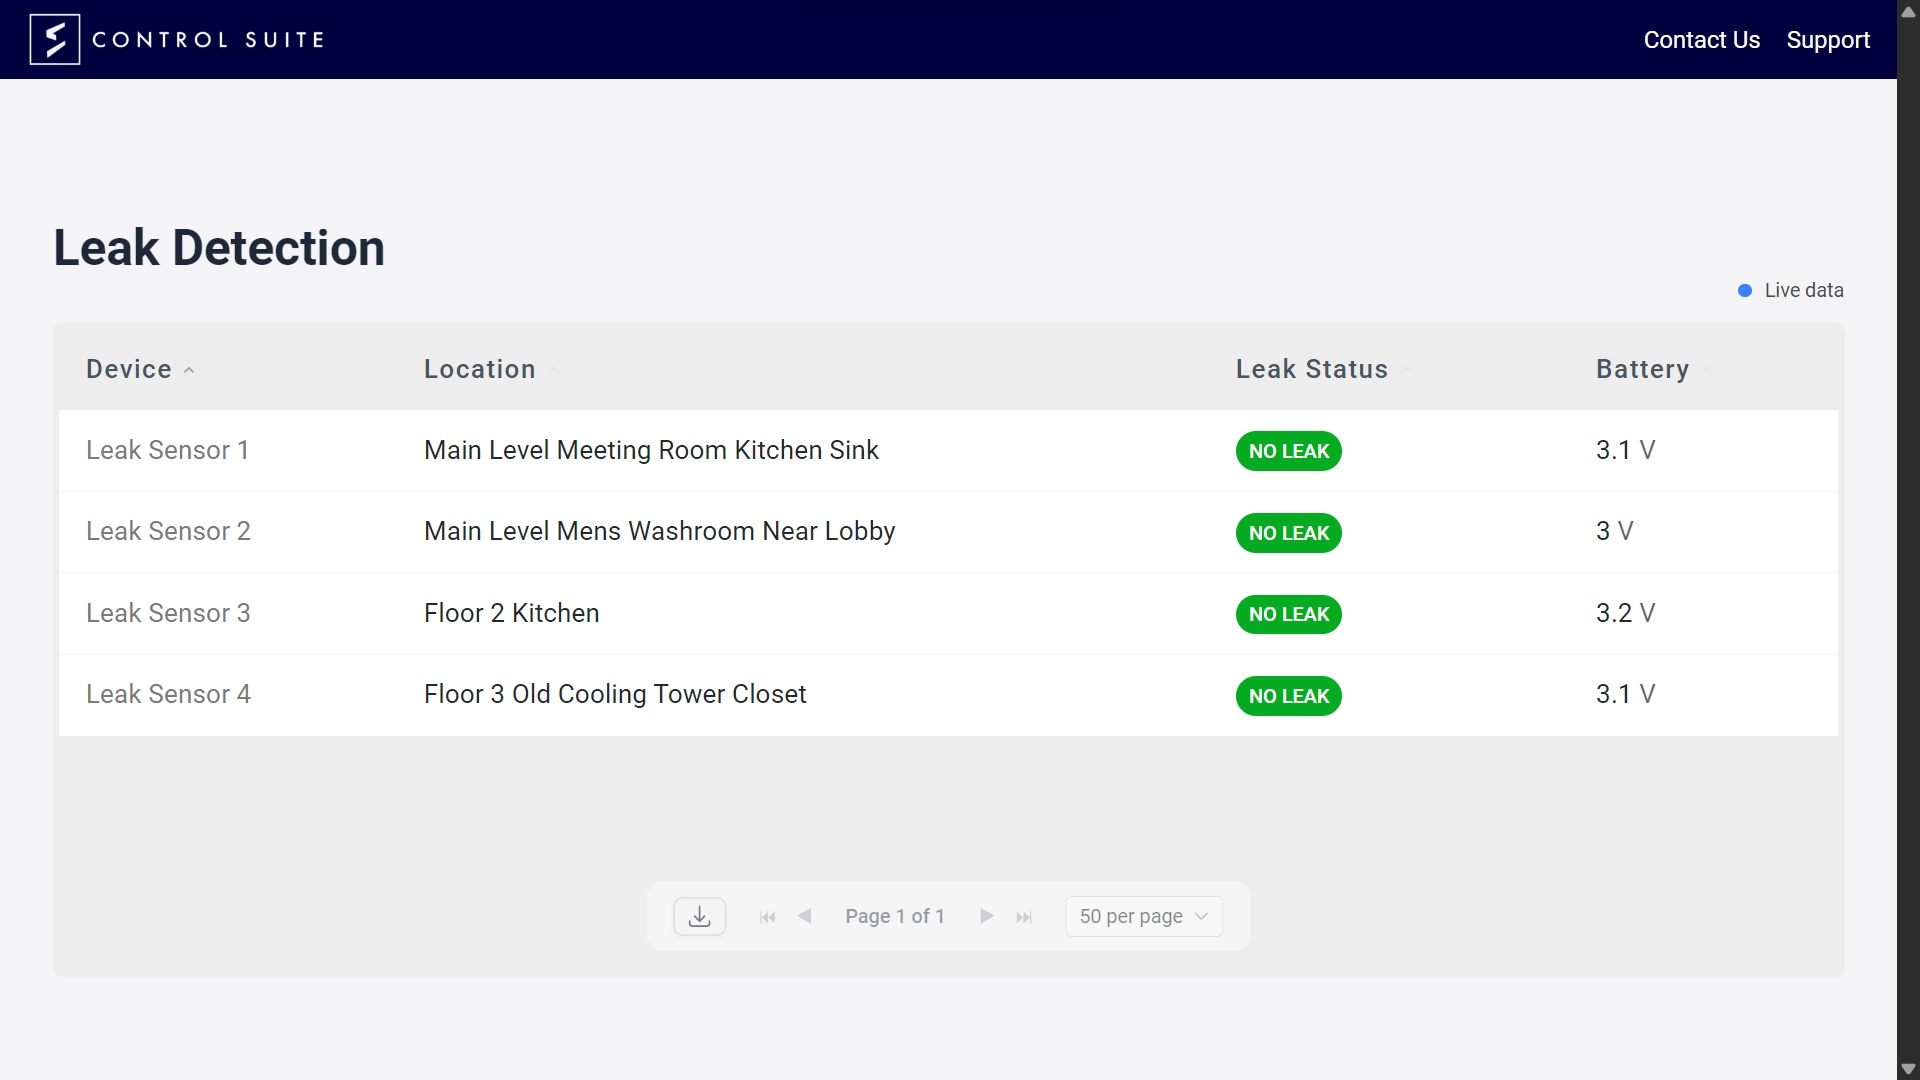Click the next page arrow
This screenshot has height=1080, width=1920.
click(x=986, y=916)
